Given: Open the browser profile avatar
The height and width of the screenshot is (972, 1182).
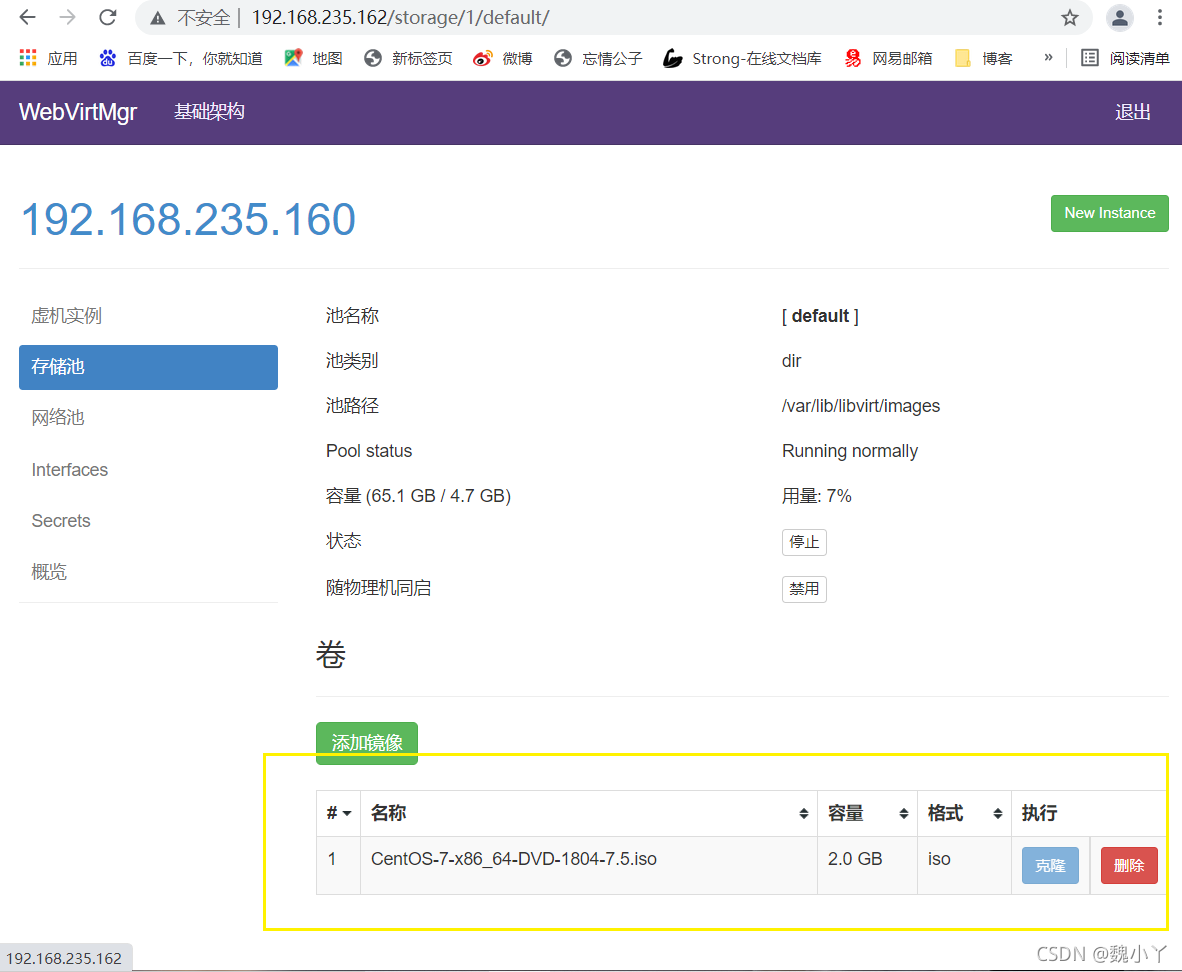Looking at the screenshot, I should pyautogui.click(x=1120, y=18).
